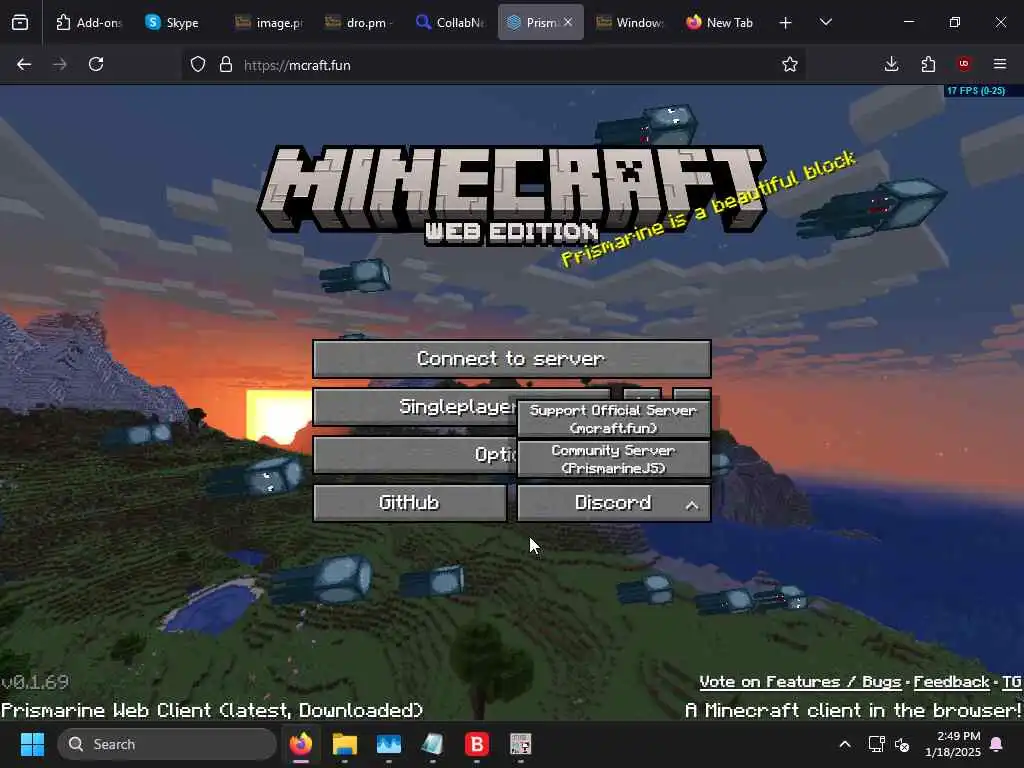1024x768 pixels.
Task: Open the Firefox hamburger menu
Action: pos(1000,64)
